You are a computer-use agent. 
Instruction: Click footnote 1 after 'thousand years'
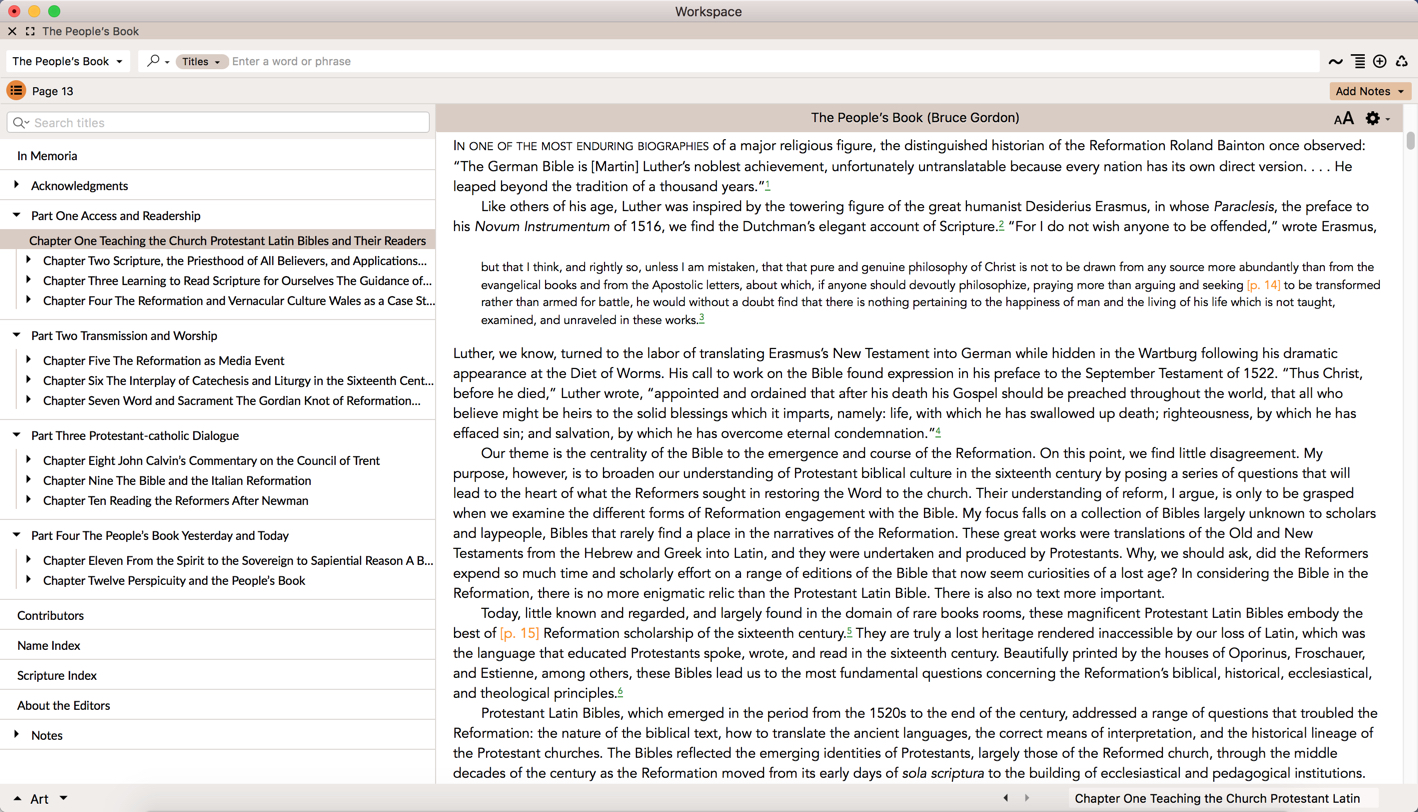tap(768, 185)
